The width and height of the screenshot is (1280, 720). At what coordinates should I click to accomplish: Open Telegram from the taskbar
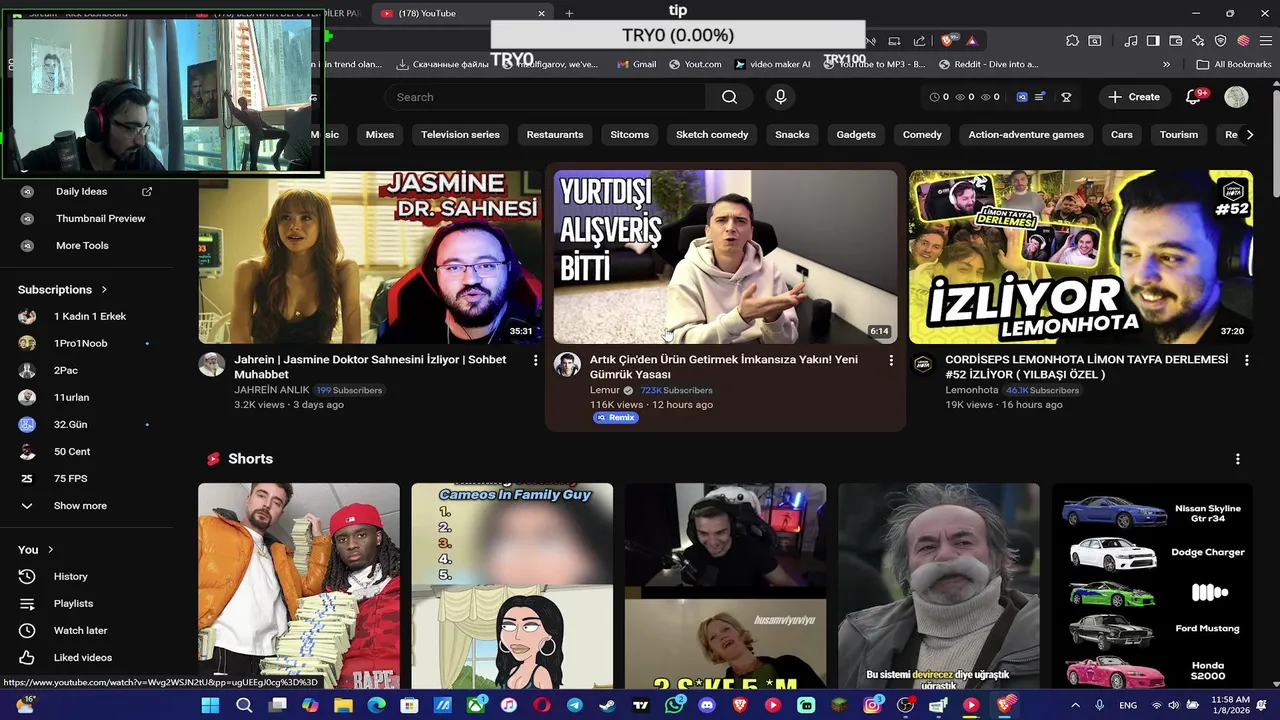575,705
